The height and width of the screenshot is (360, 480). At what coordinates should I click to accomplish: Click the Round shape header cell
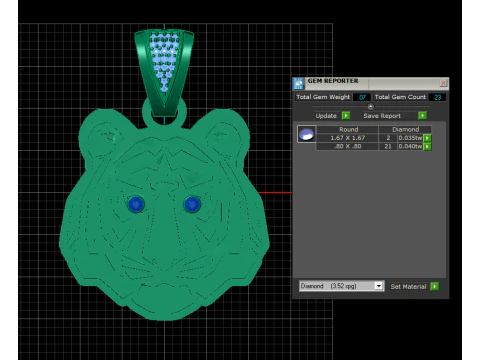click(x=348, y=129)
